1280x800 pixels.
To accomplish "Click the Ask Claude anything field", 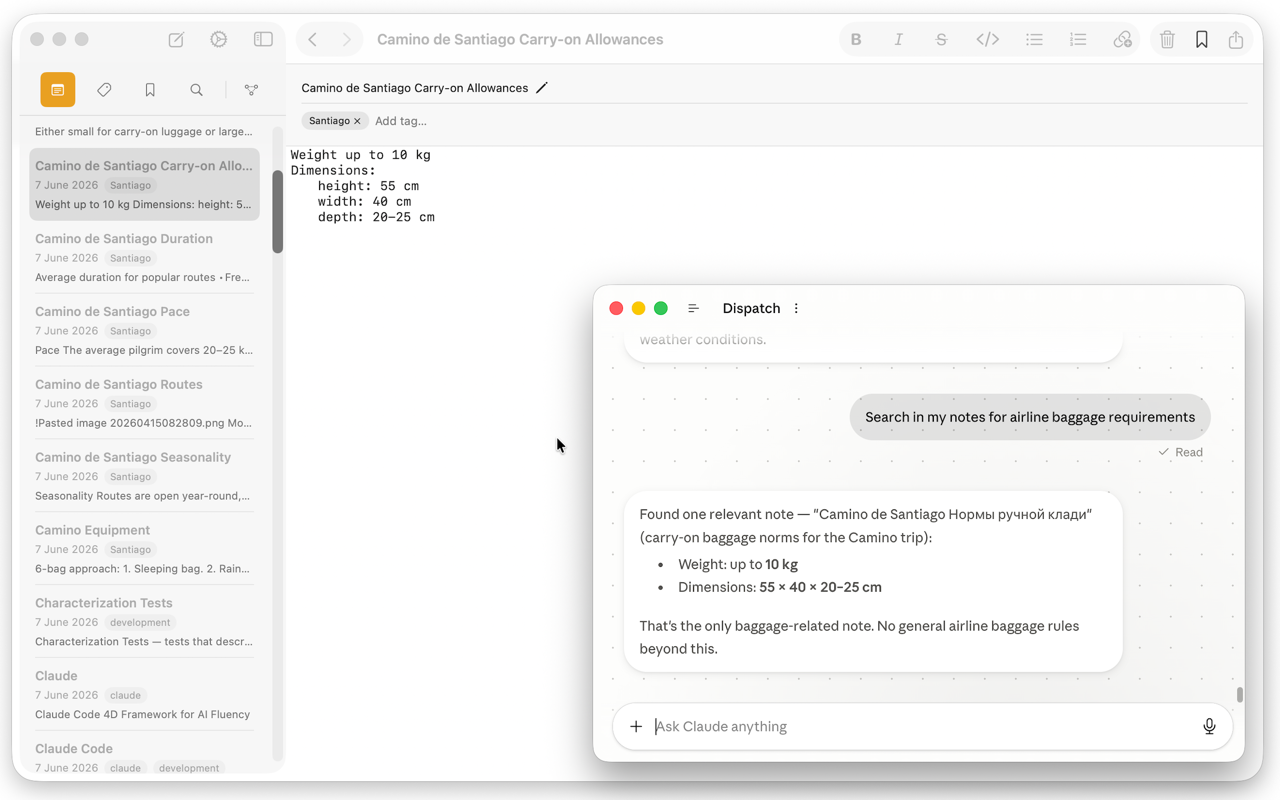I will (x=920, y=726).
